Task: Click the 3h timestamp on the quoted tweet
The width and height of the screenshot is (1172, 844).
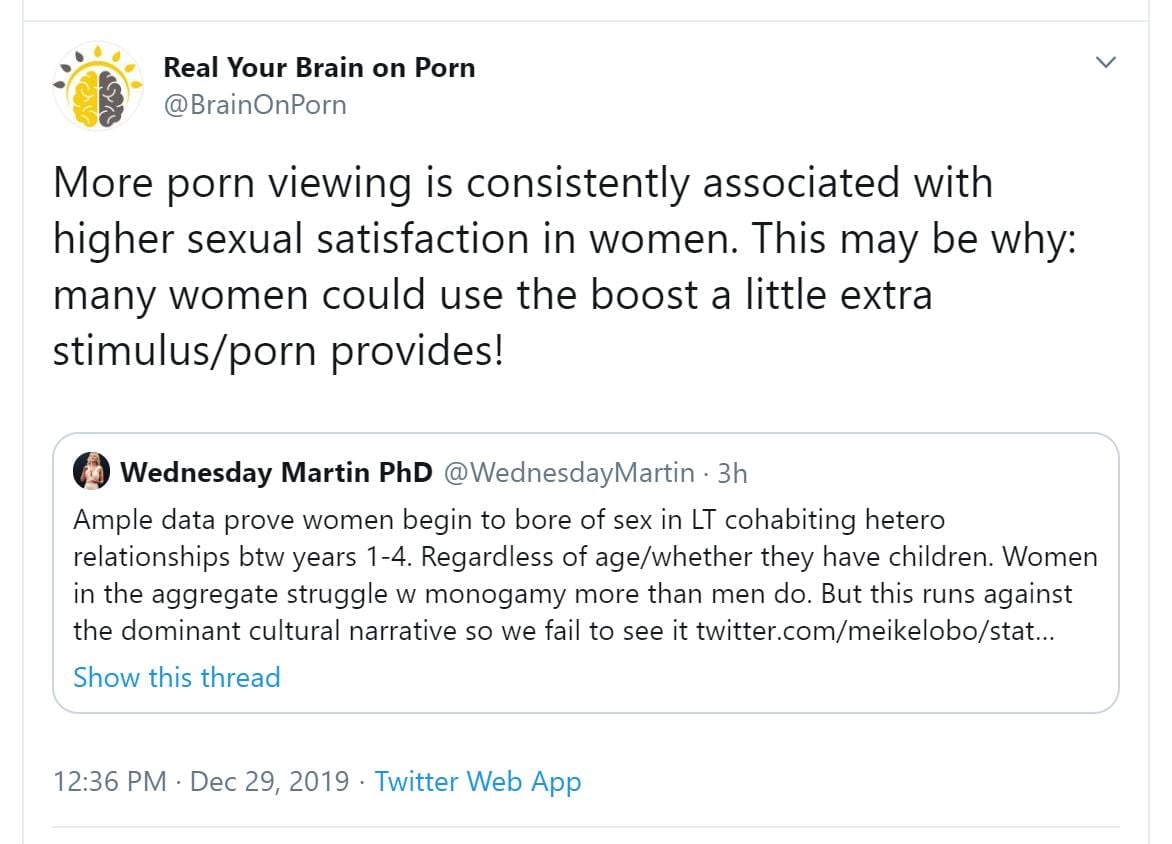Action: pos(732,473)
